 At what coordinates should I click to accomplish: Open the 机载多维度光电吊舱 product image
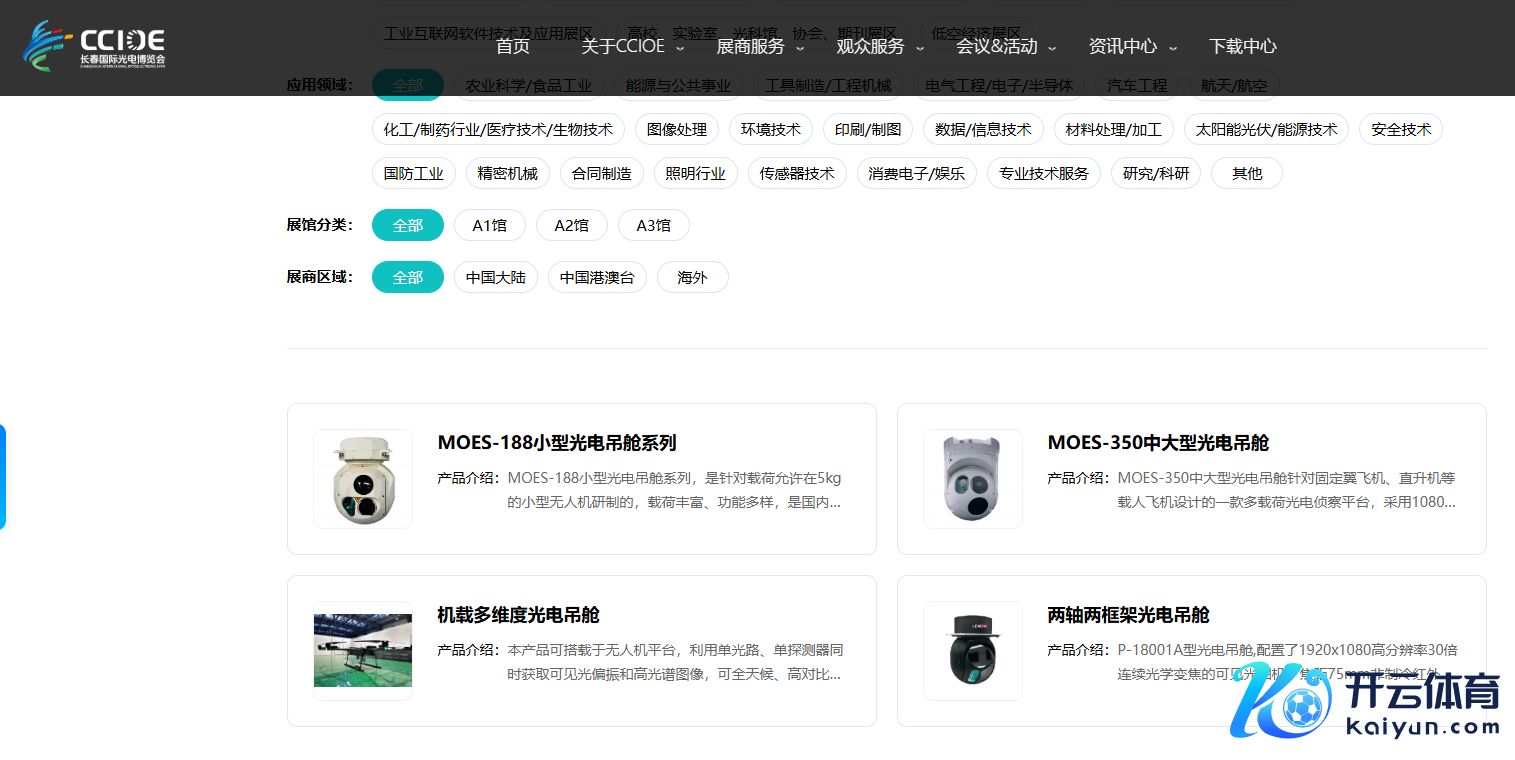[x=362, y=650]
